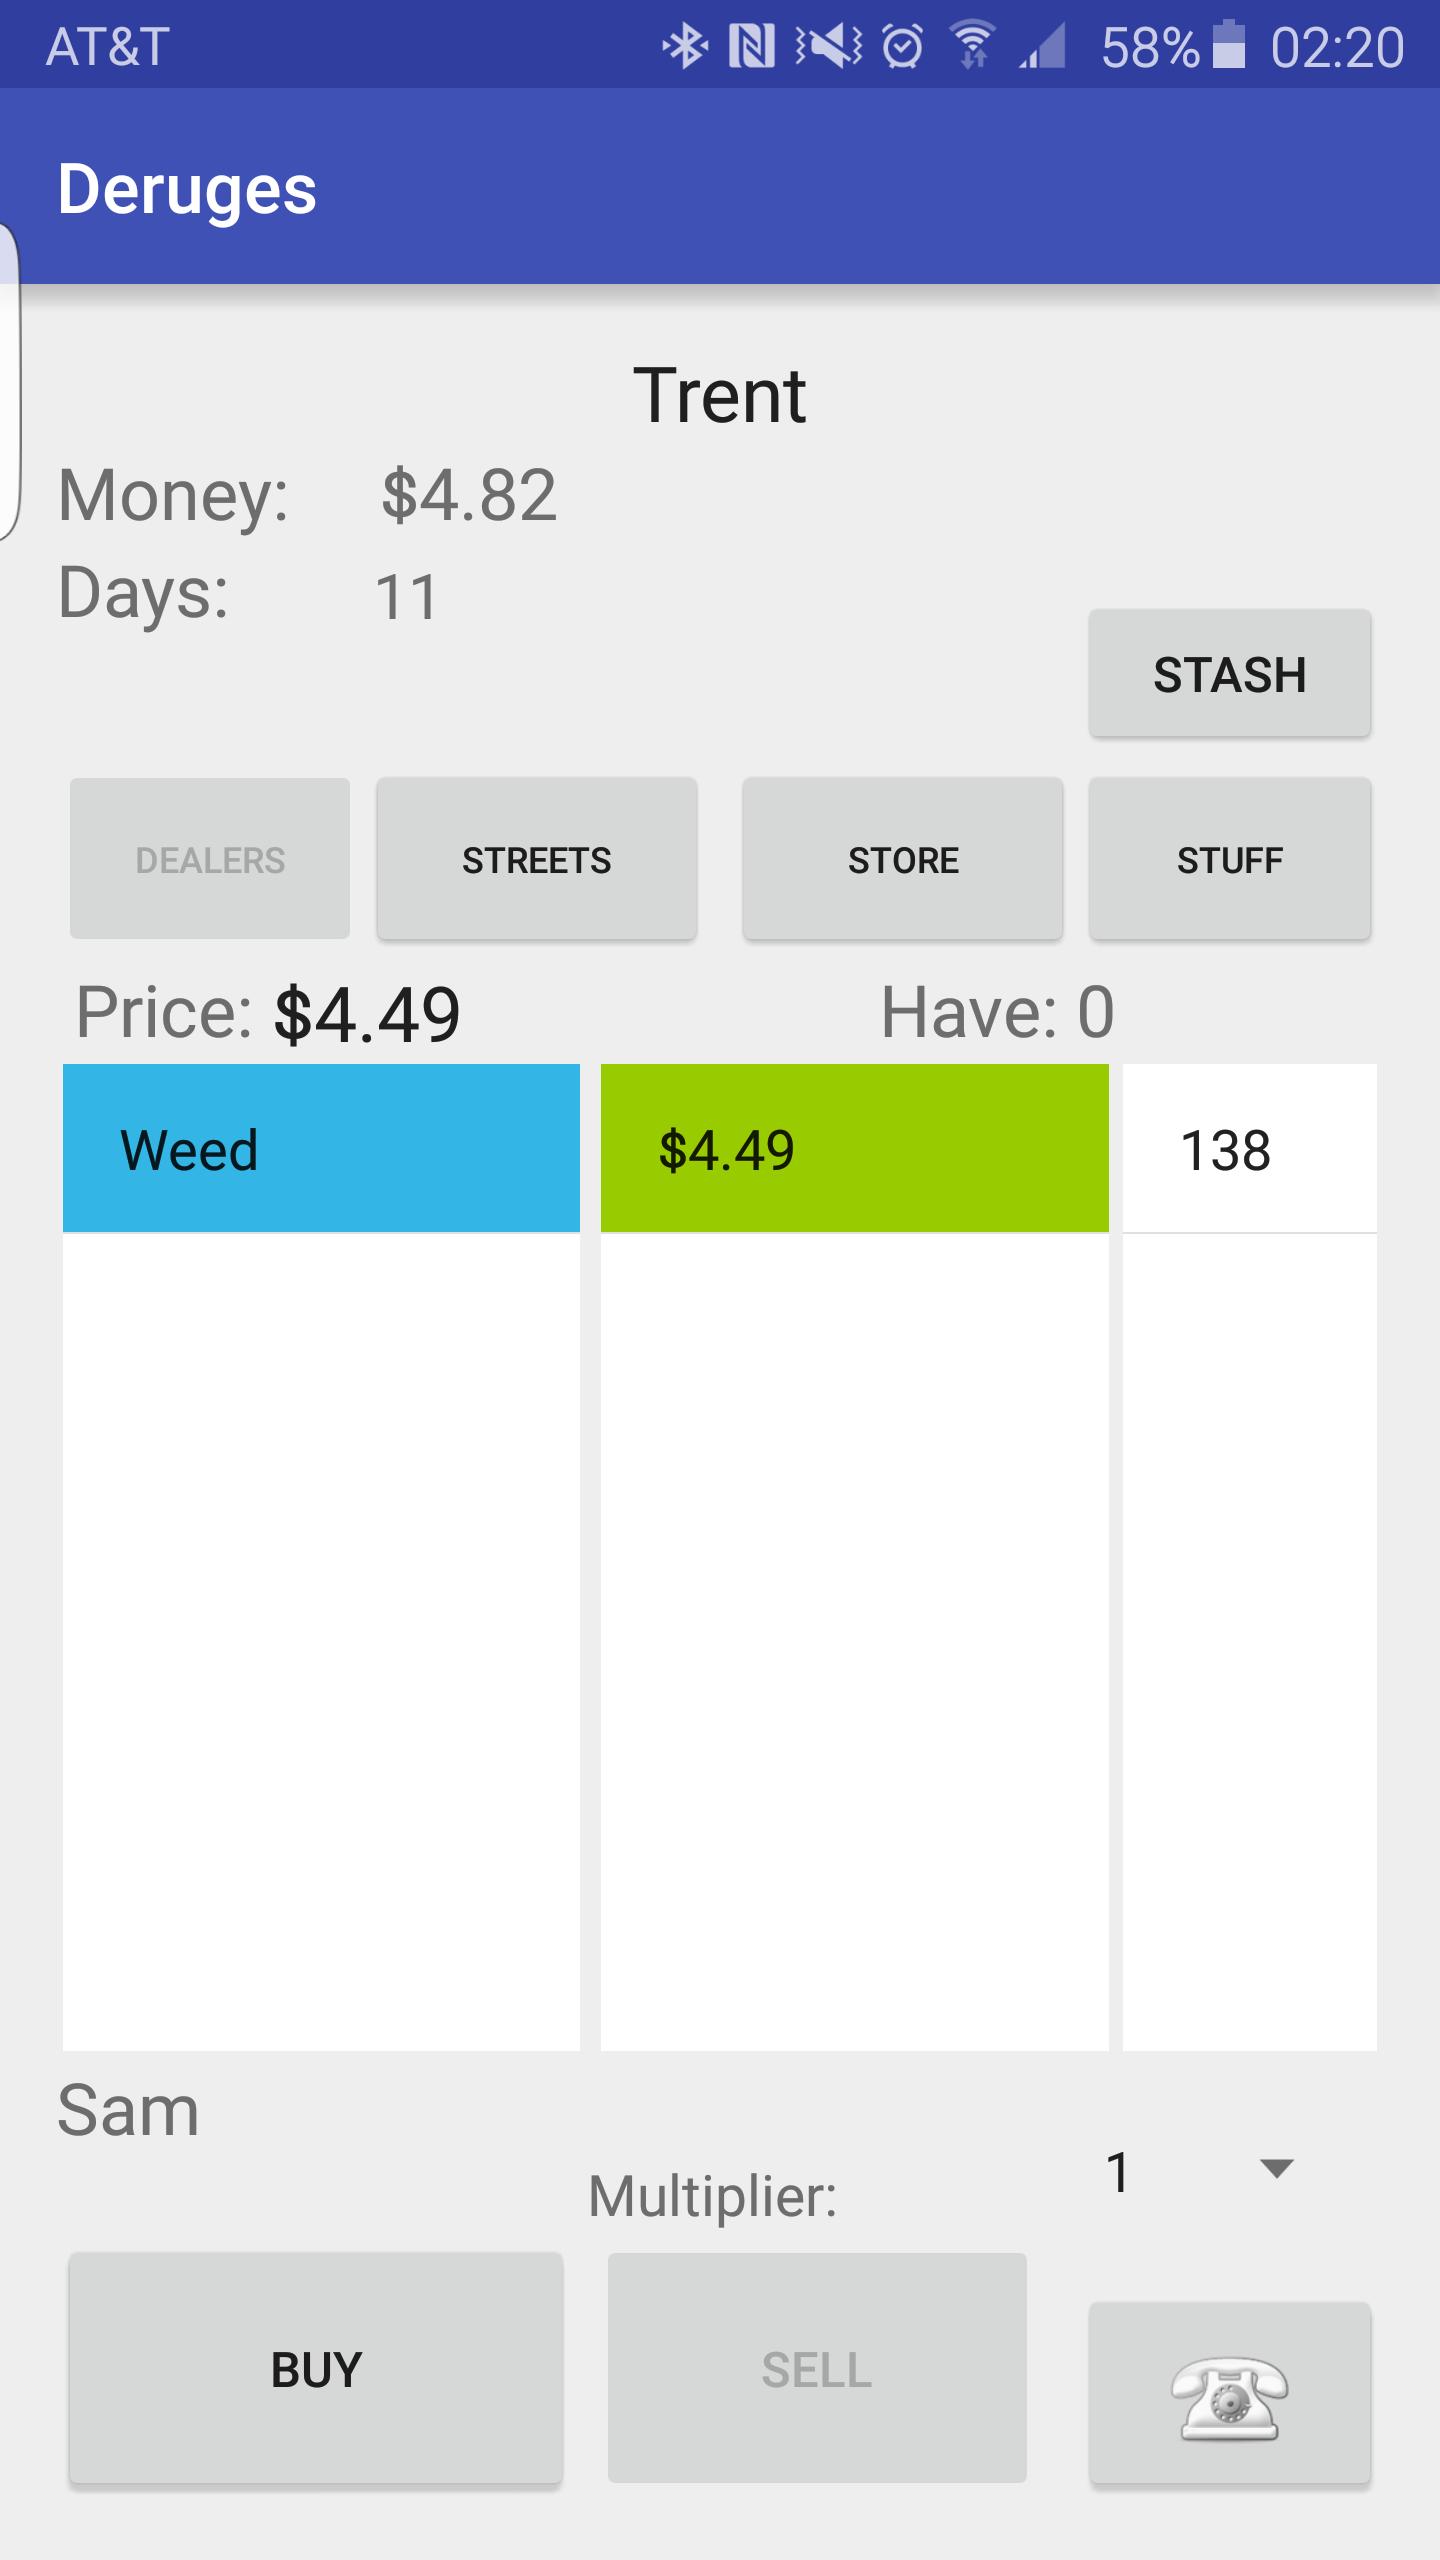Viewport: 1440px width, 2560px height.
Task: Tap the alarm clock status icon
Action: click(x=903, y=46)
